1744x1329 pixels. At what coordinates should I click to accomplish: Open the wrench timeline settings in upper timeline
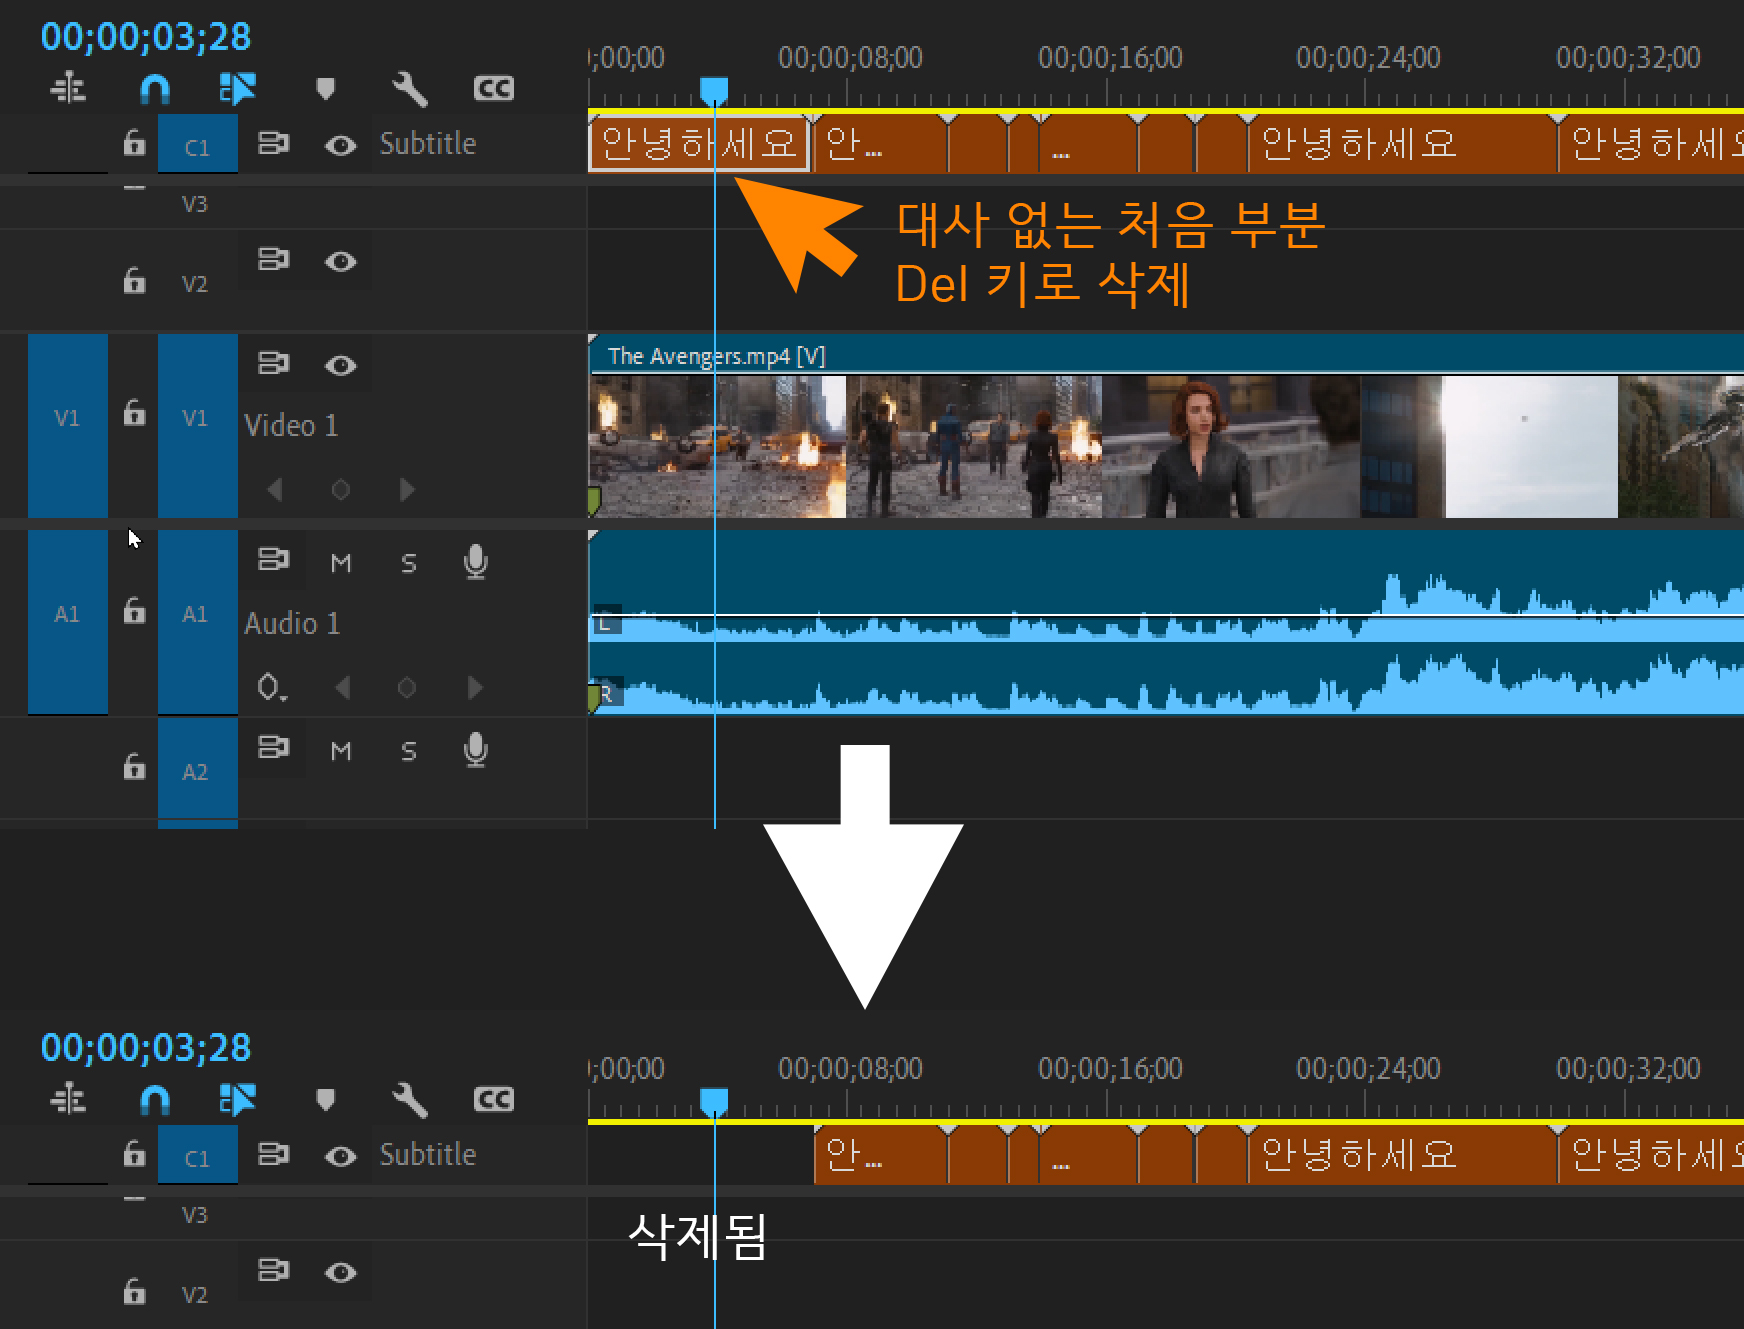click(x=409, y=89)
